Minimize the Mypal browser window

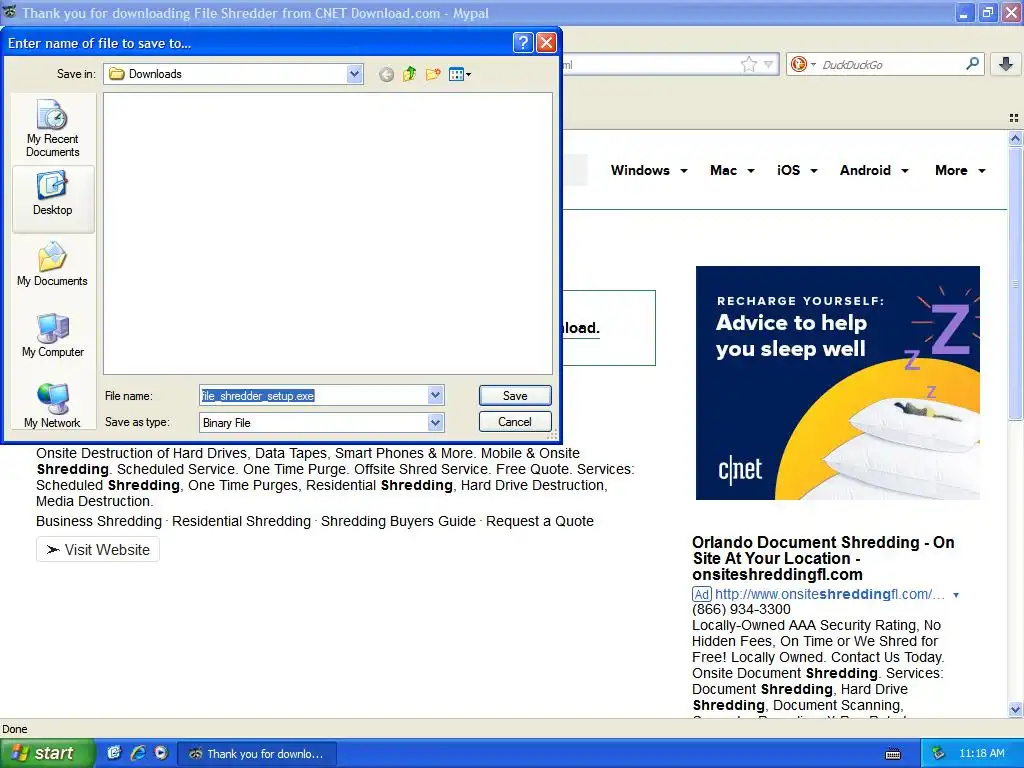pos(965,12)
